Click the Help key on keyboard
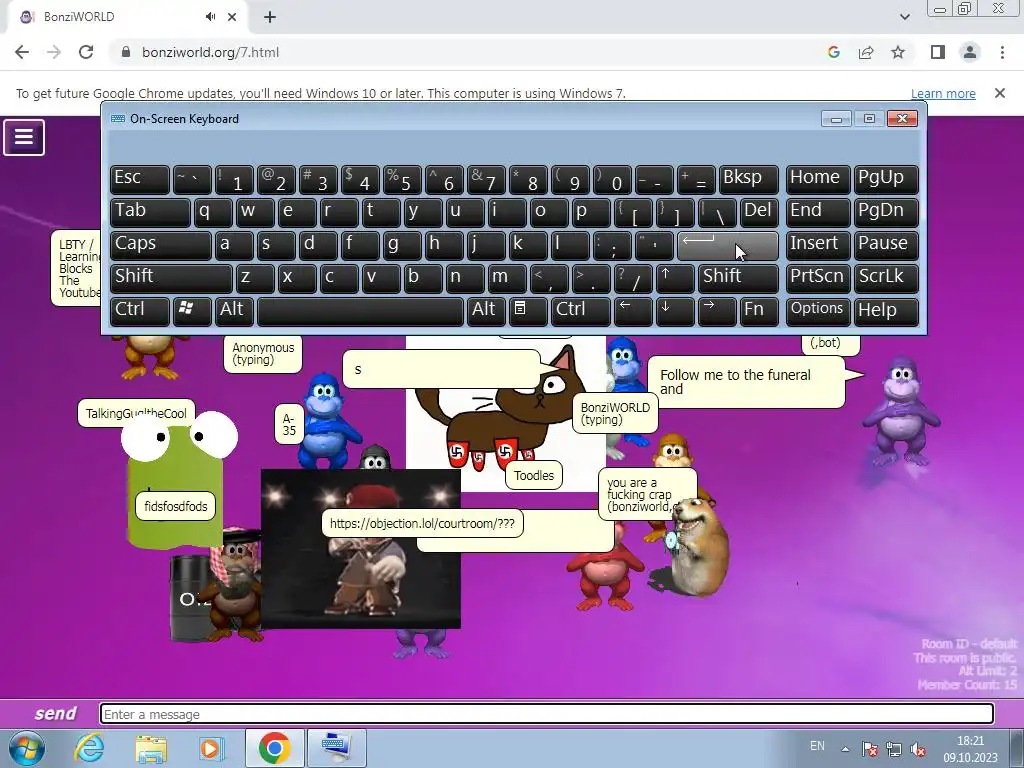The width and height of the screenshot is (1024, 768). click(886, 310)
